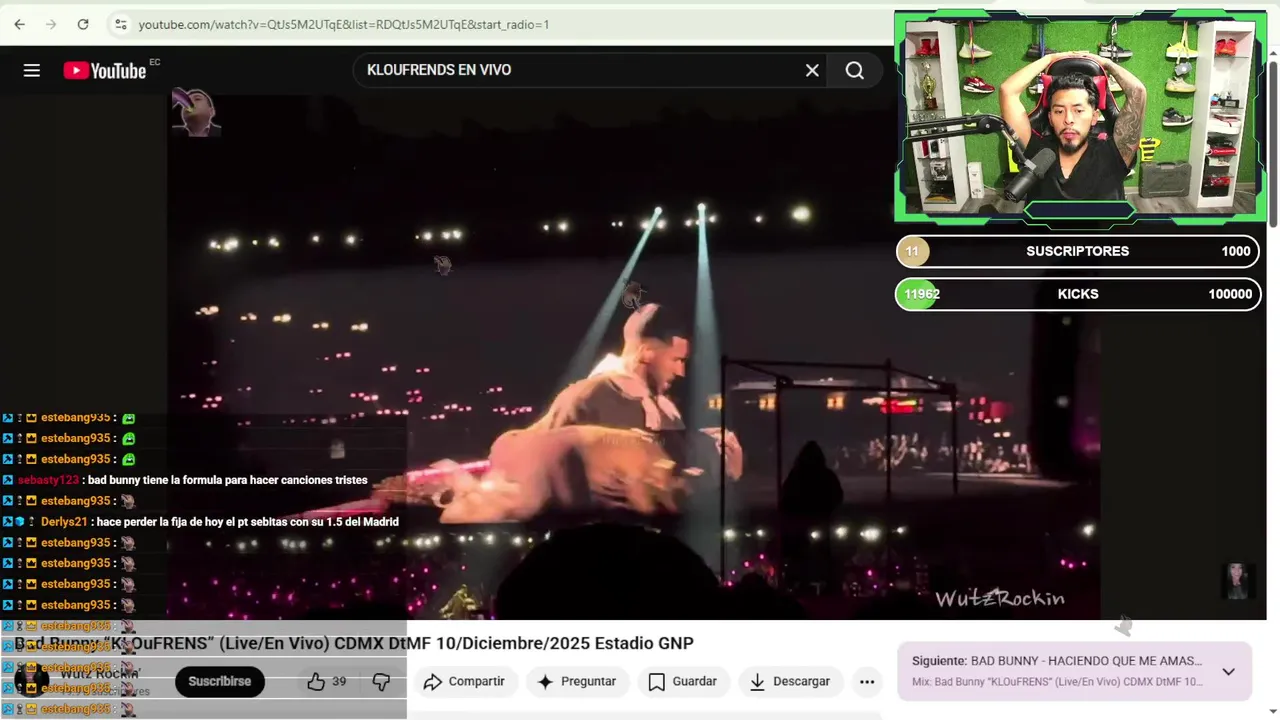Click the video title text
This screenshot has height=720, width=1280.
pos(354,643)
